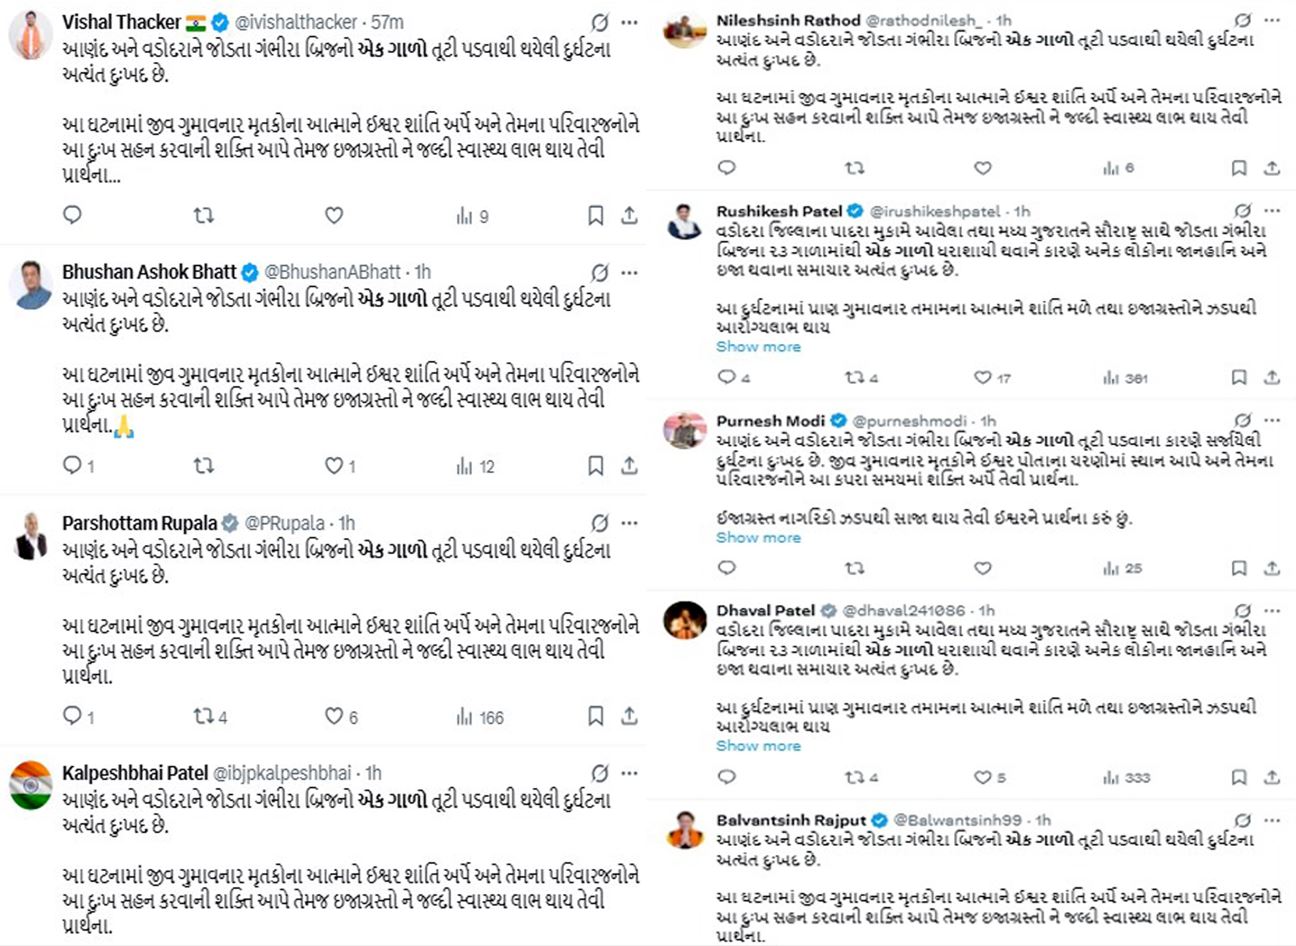Open Balvantsinh Rajput's avatar
This screenshot has width=1296, height=946.
click(x=685, y=829)
